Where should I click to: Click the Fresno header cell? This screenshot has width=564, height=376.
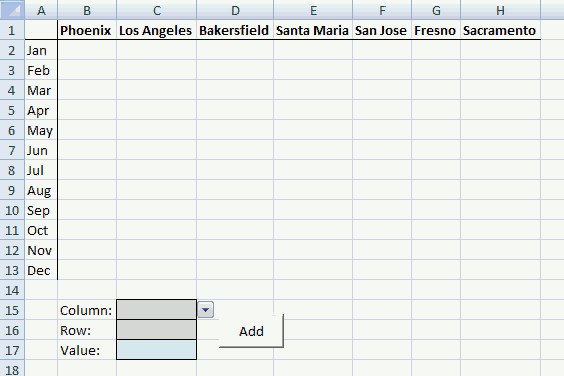pos(436,30)
